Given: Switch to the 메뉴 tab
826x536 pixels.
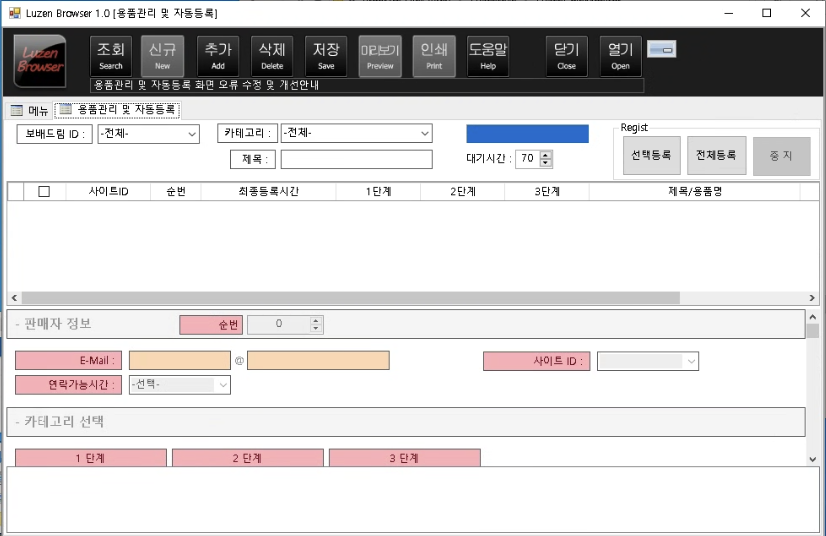Looking at the screenshot, I should coord(30,110).
